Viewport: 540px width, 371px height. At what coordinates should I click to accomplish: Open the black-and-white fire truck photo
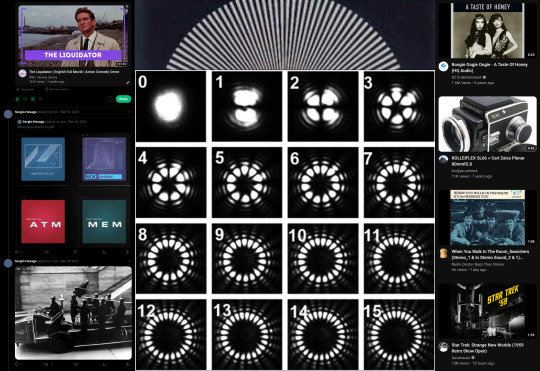[x=73, y=313]
